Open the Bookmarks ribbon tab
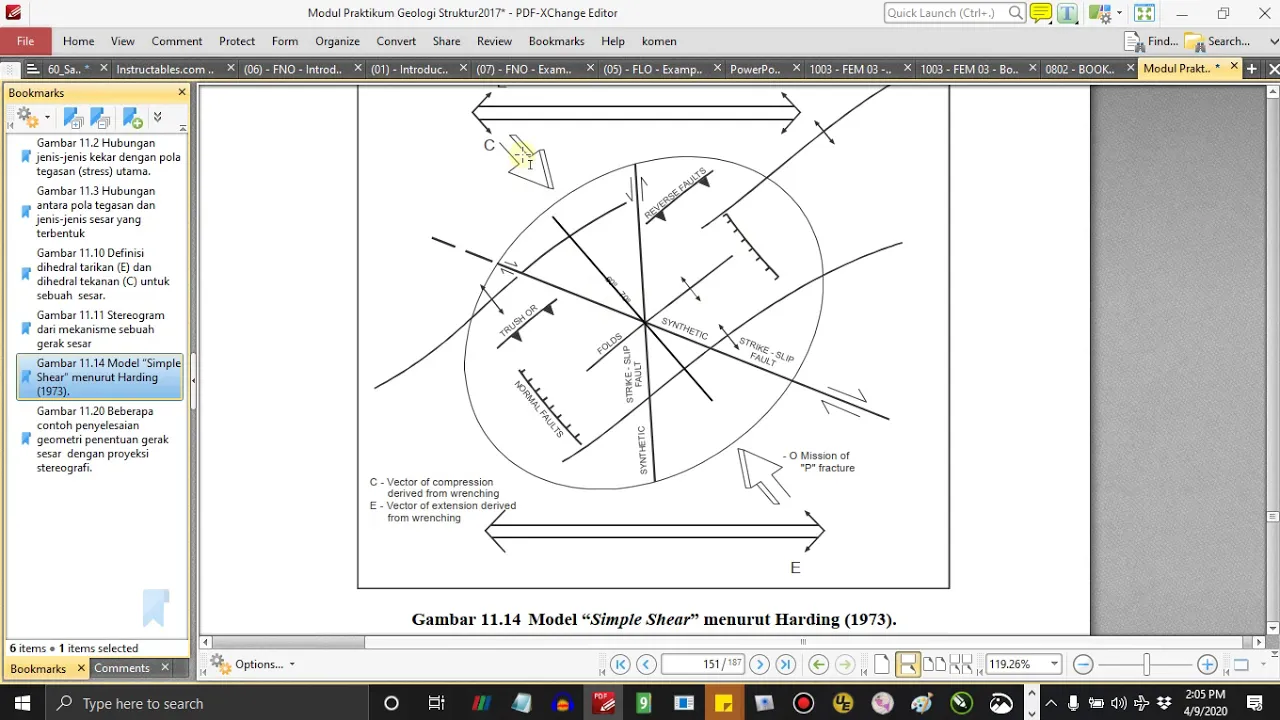The height and width of the screenshot is (720, 1280). (556, 41)
